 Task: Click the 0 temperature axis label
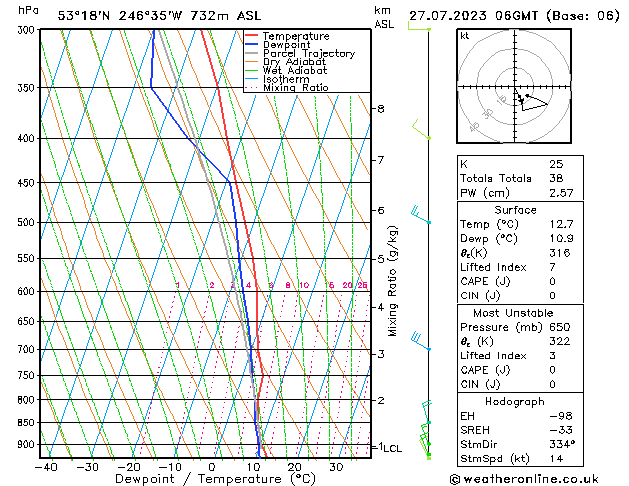(x=212, y=467)
